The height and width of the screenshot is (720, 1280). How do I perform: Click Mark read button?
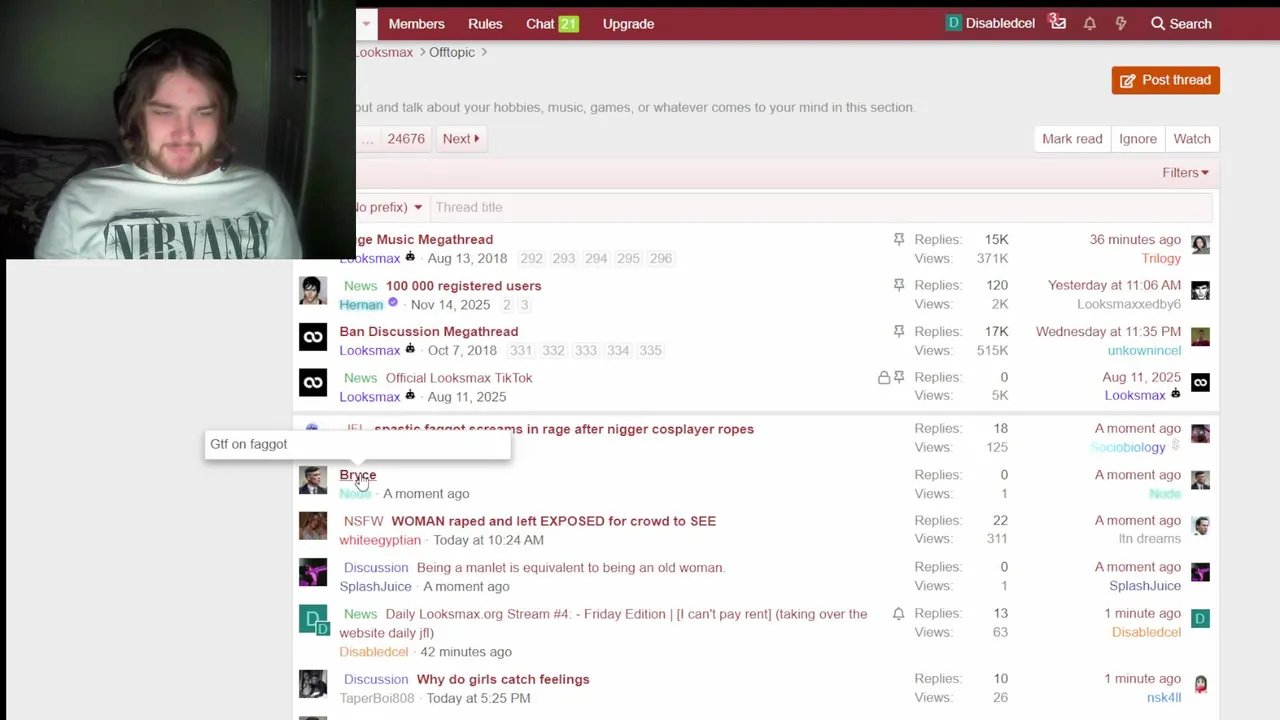[x=1072, y=139]
